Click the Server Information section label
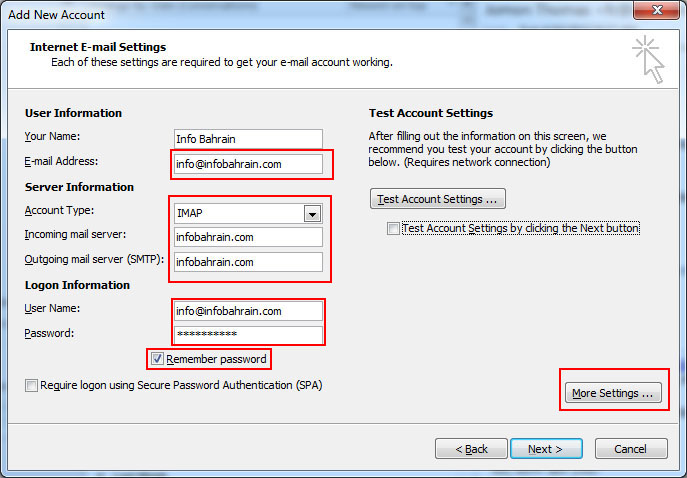This screenshot has height=478, width=687. (x=79, y=187)
